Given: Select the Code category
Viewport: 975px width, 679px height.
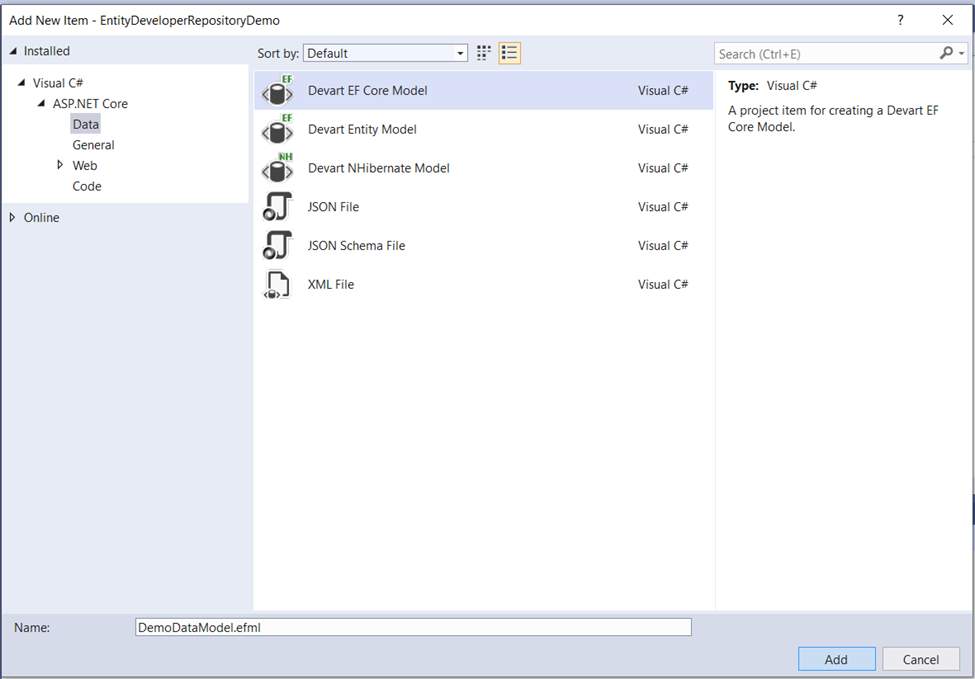Looking at the screenshot, I should pos(86,186).
